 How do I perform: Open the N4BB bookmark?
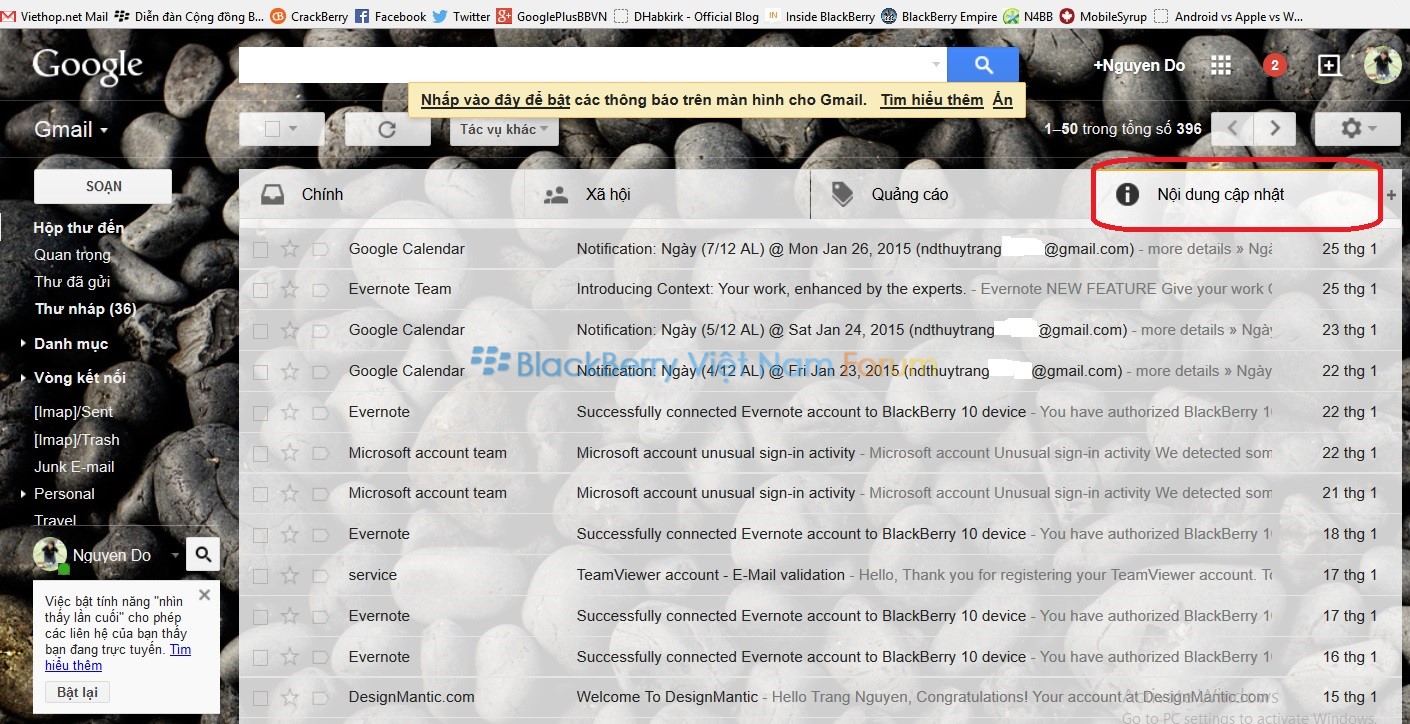pos(1028,16)
